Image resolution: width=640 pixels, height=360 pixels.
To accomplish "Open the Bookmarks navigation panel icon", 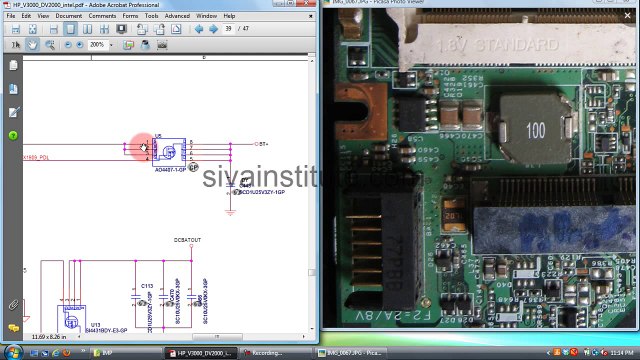I will click(13, 89).
